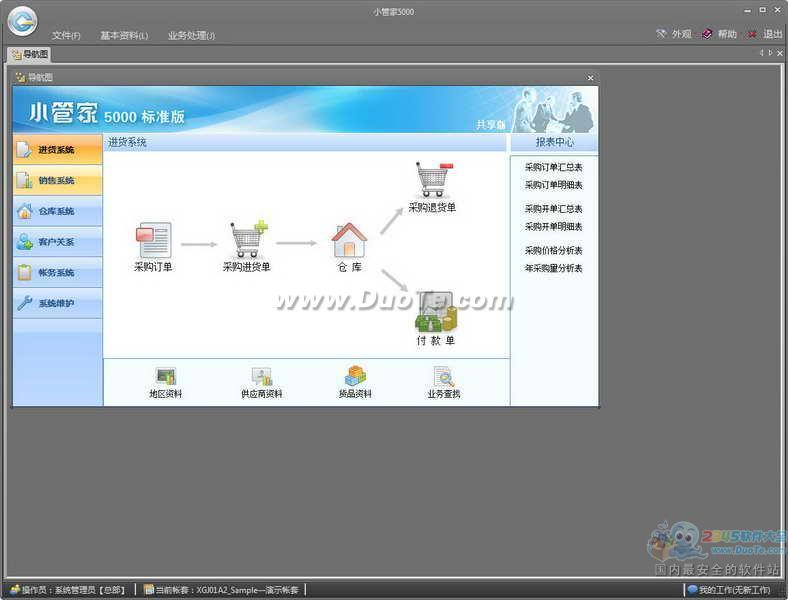788x600 pixels.
Task: Close the active document tab
Action: tap(780, 53)
